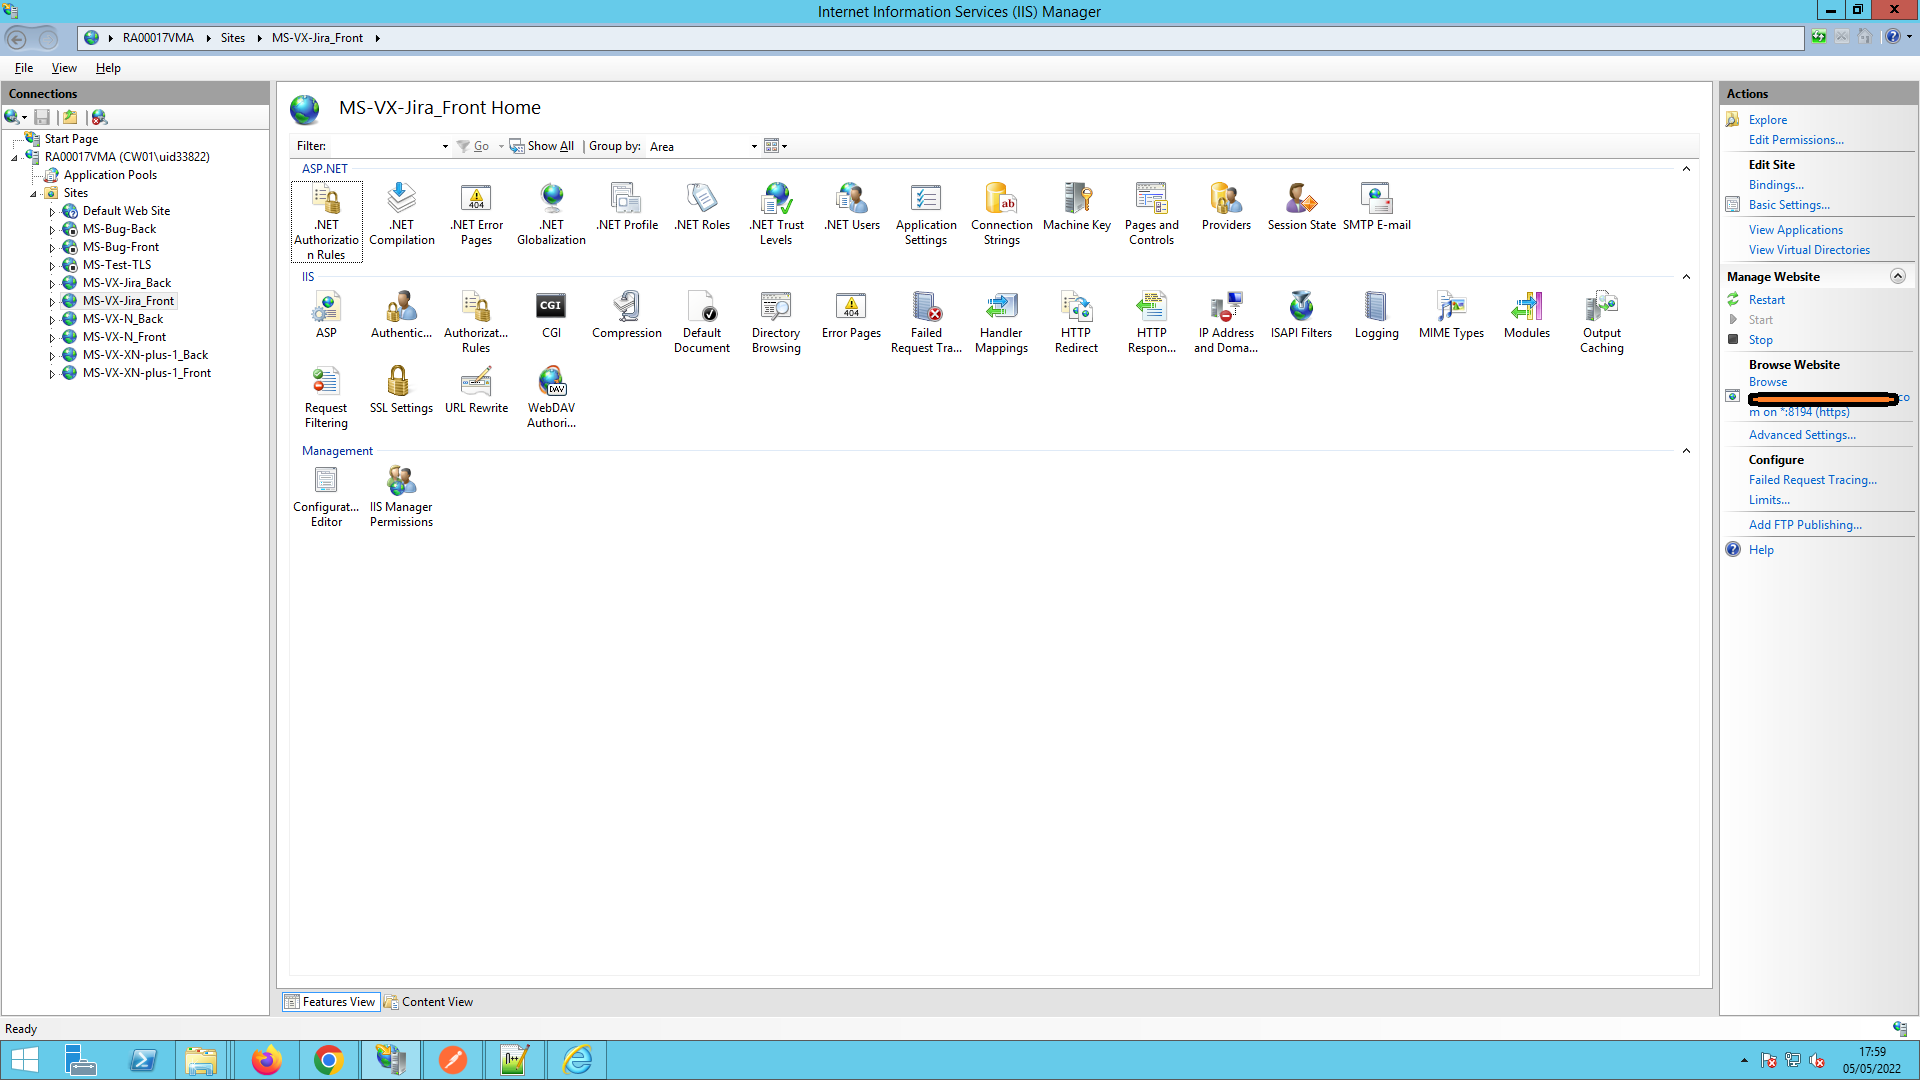Open the View menu
Viewport: 1920px width, 1080px height.
64,68
